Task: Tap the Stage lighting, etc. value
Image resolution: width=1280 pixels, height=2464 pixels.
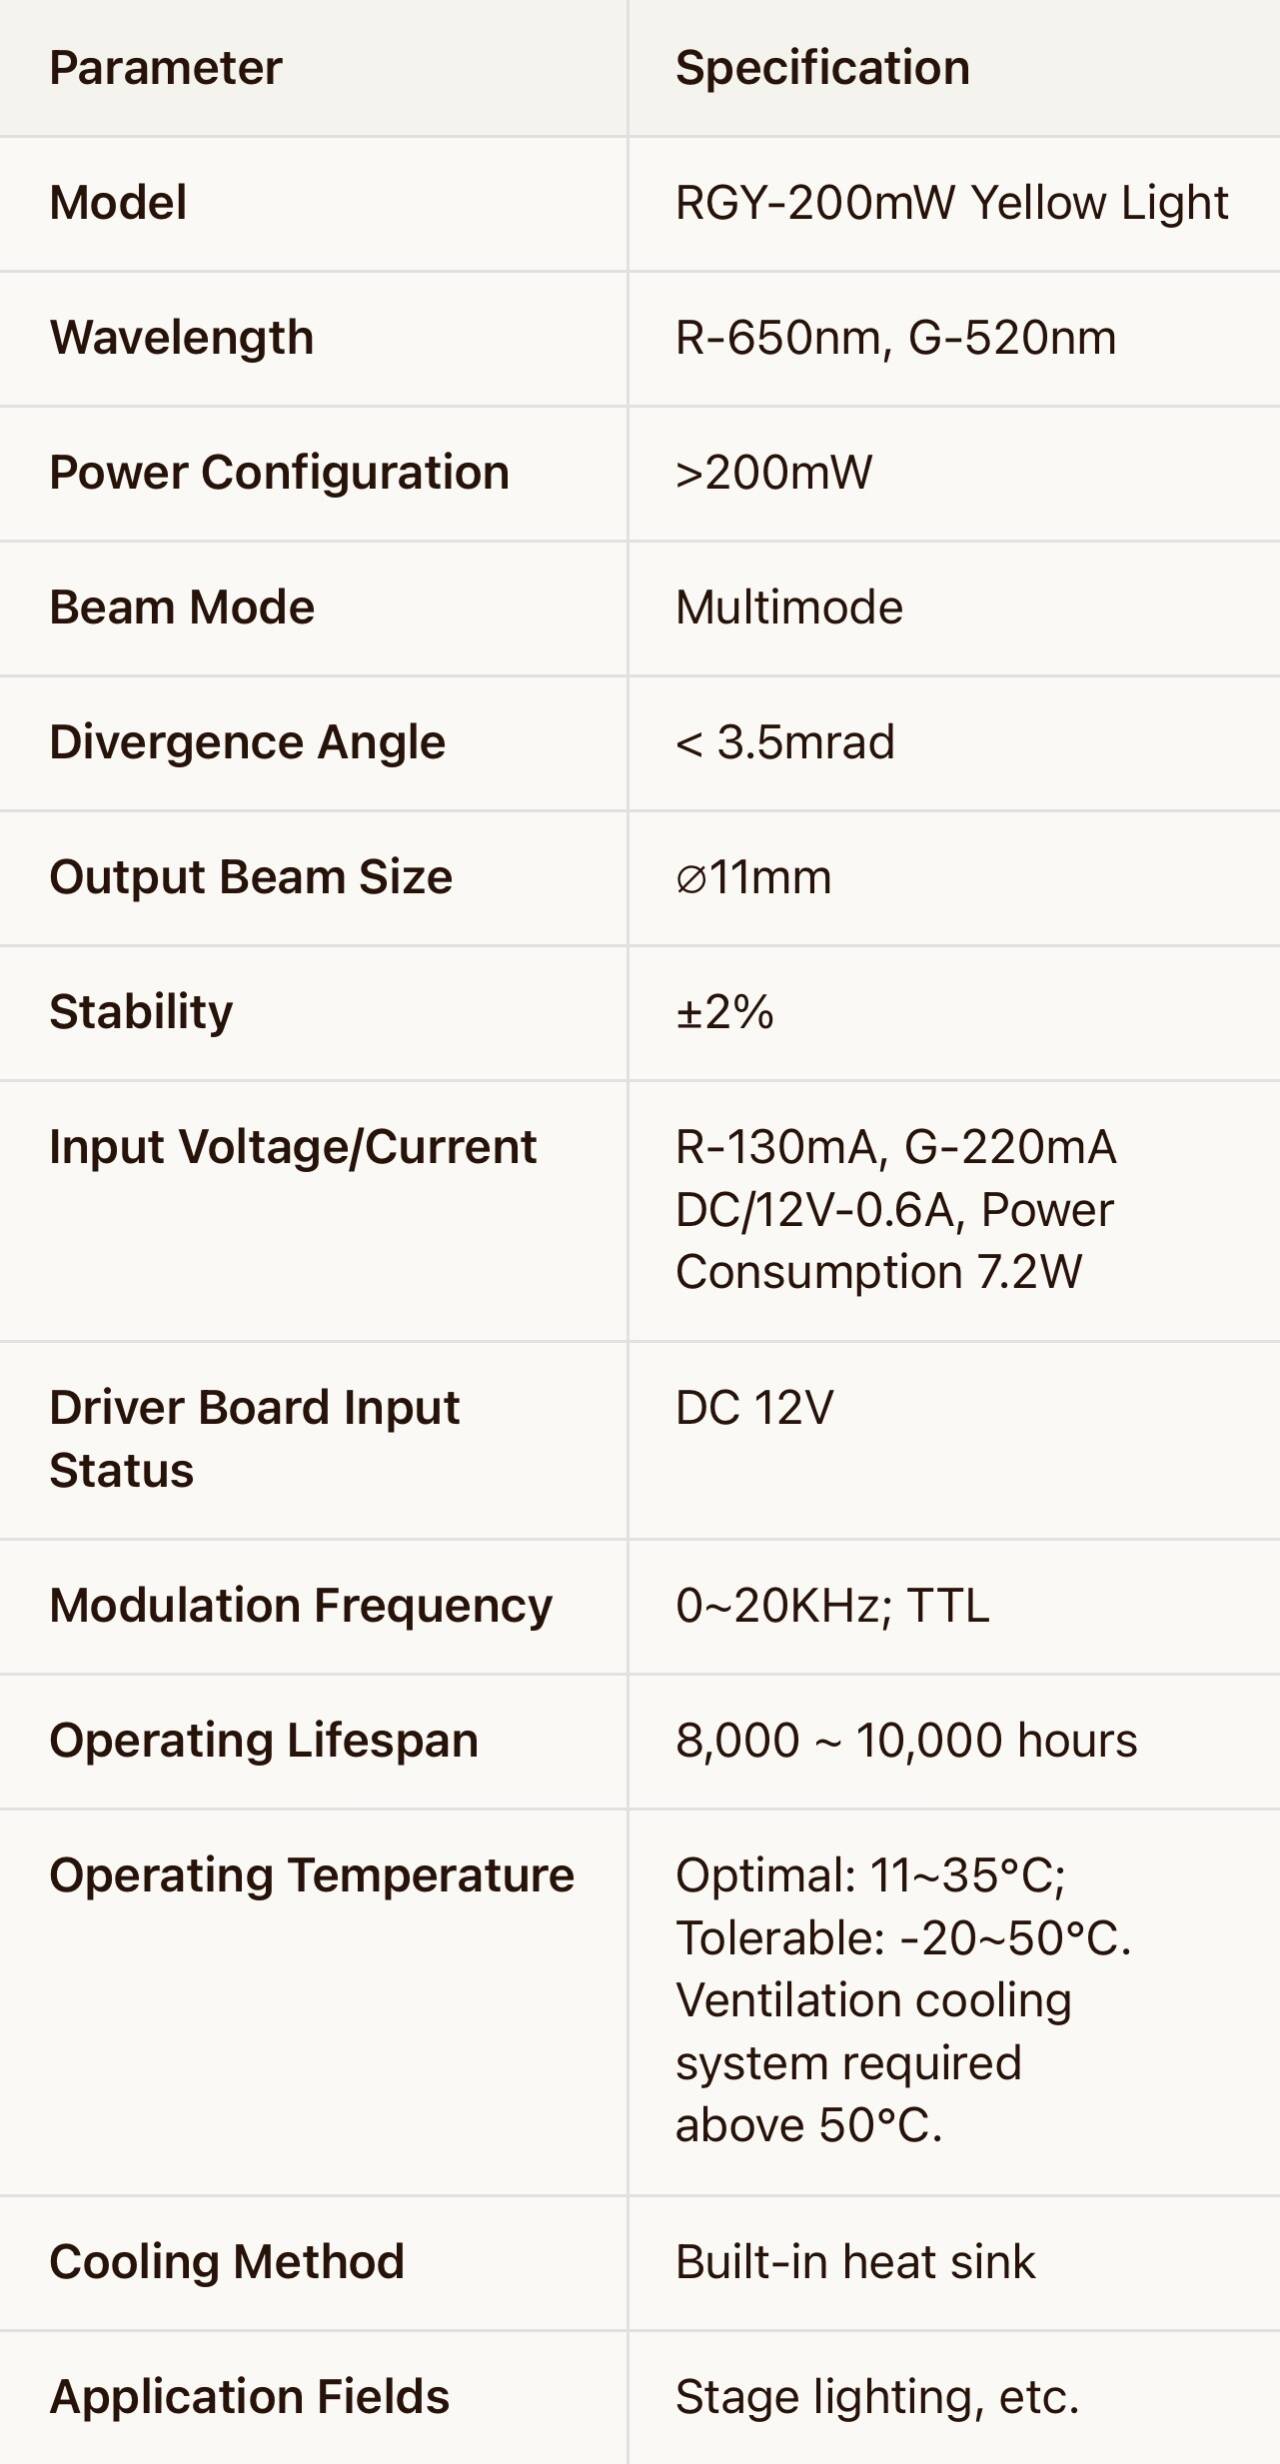Action: 877,2397
